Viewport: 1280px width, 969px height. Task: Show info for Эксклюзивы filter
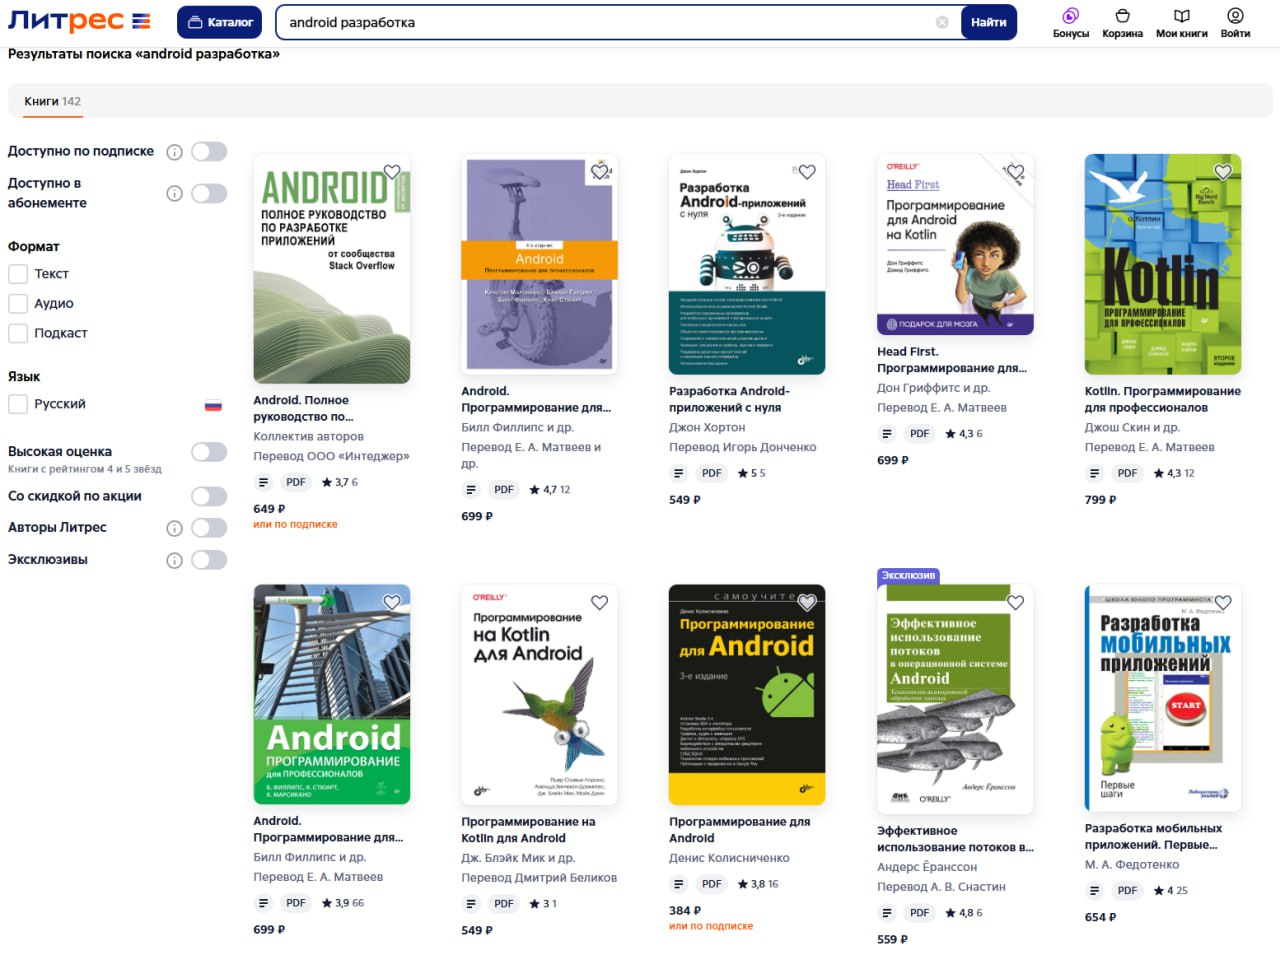pos(174,560)
